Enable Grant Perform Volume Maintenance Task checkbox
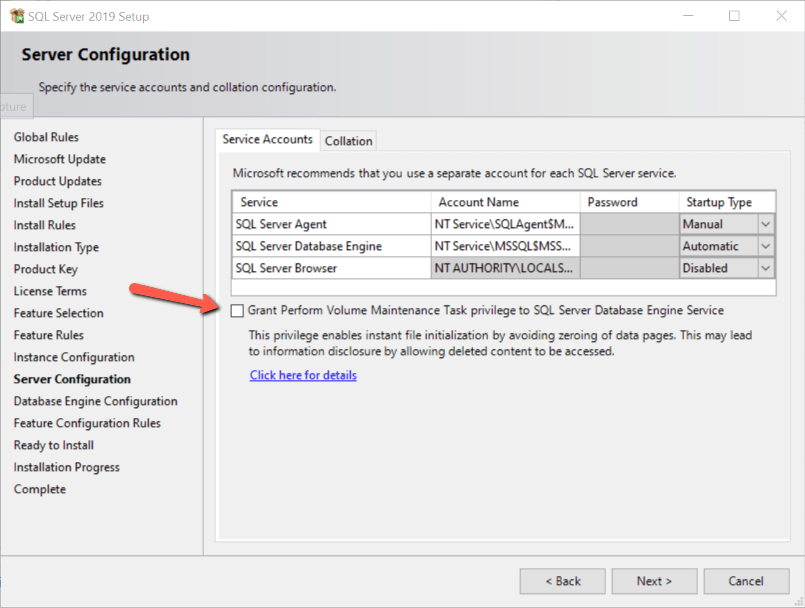Viewport: 805px width, 608px height. (x=237, y=311)
